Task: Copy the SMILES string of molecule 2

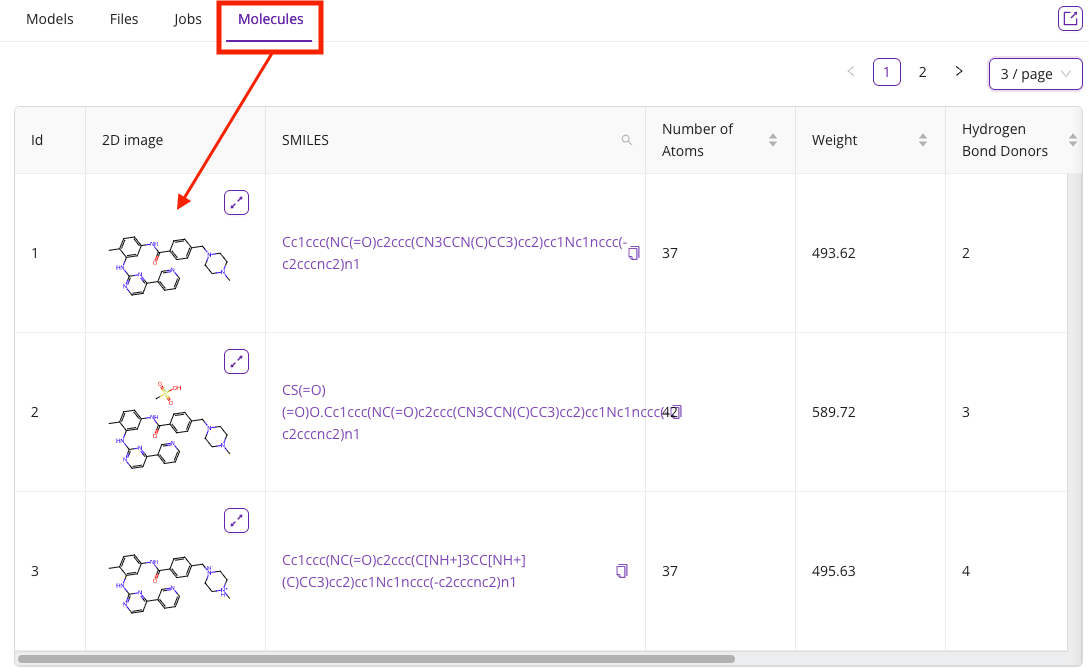Action: pos(675,412)
